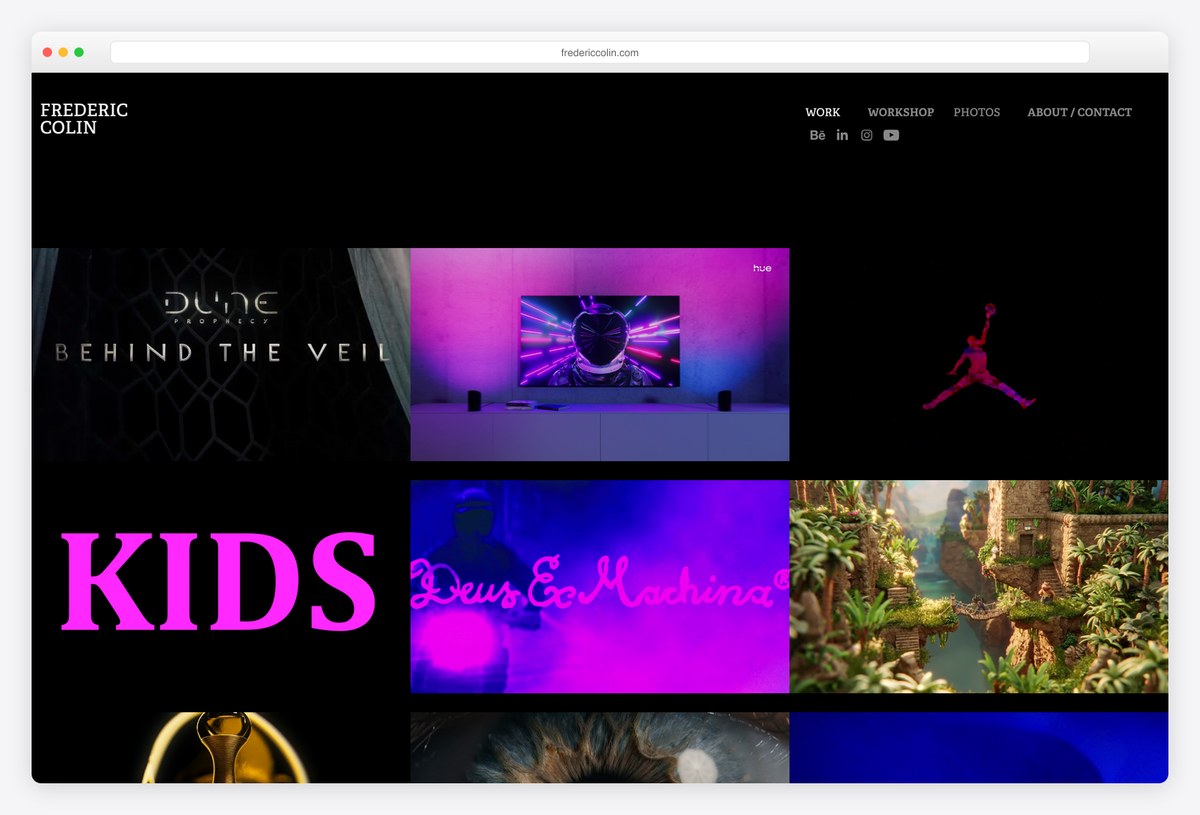Open the hue TV astronaut project
Image resolution: width=1200 pixels, height=815 pixels.
tap(600, 354)
